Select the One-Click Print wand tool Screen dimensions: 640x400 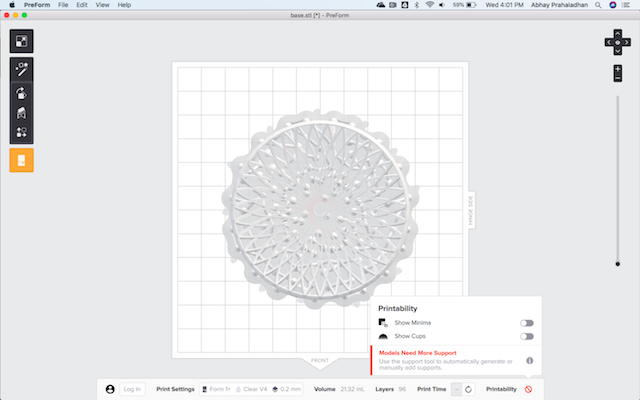click(x=21, y=69)
